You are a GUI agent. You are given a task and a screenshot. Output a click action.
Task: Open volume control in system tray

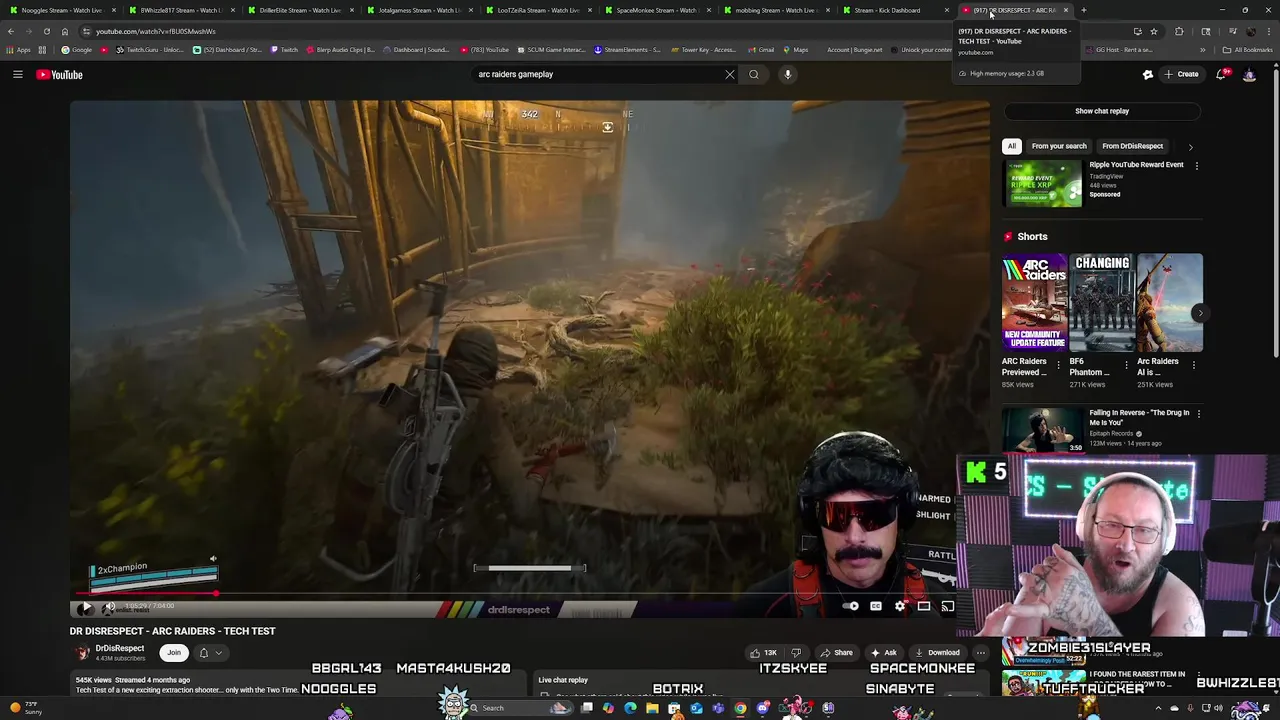coord(1218,708)
